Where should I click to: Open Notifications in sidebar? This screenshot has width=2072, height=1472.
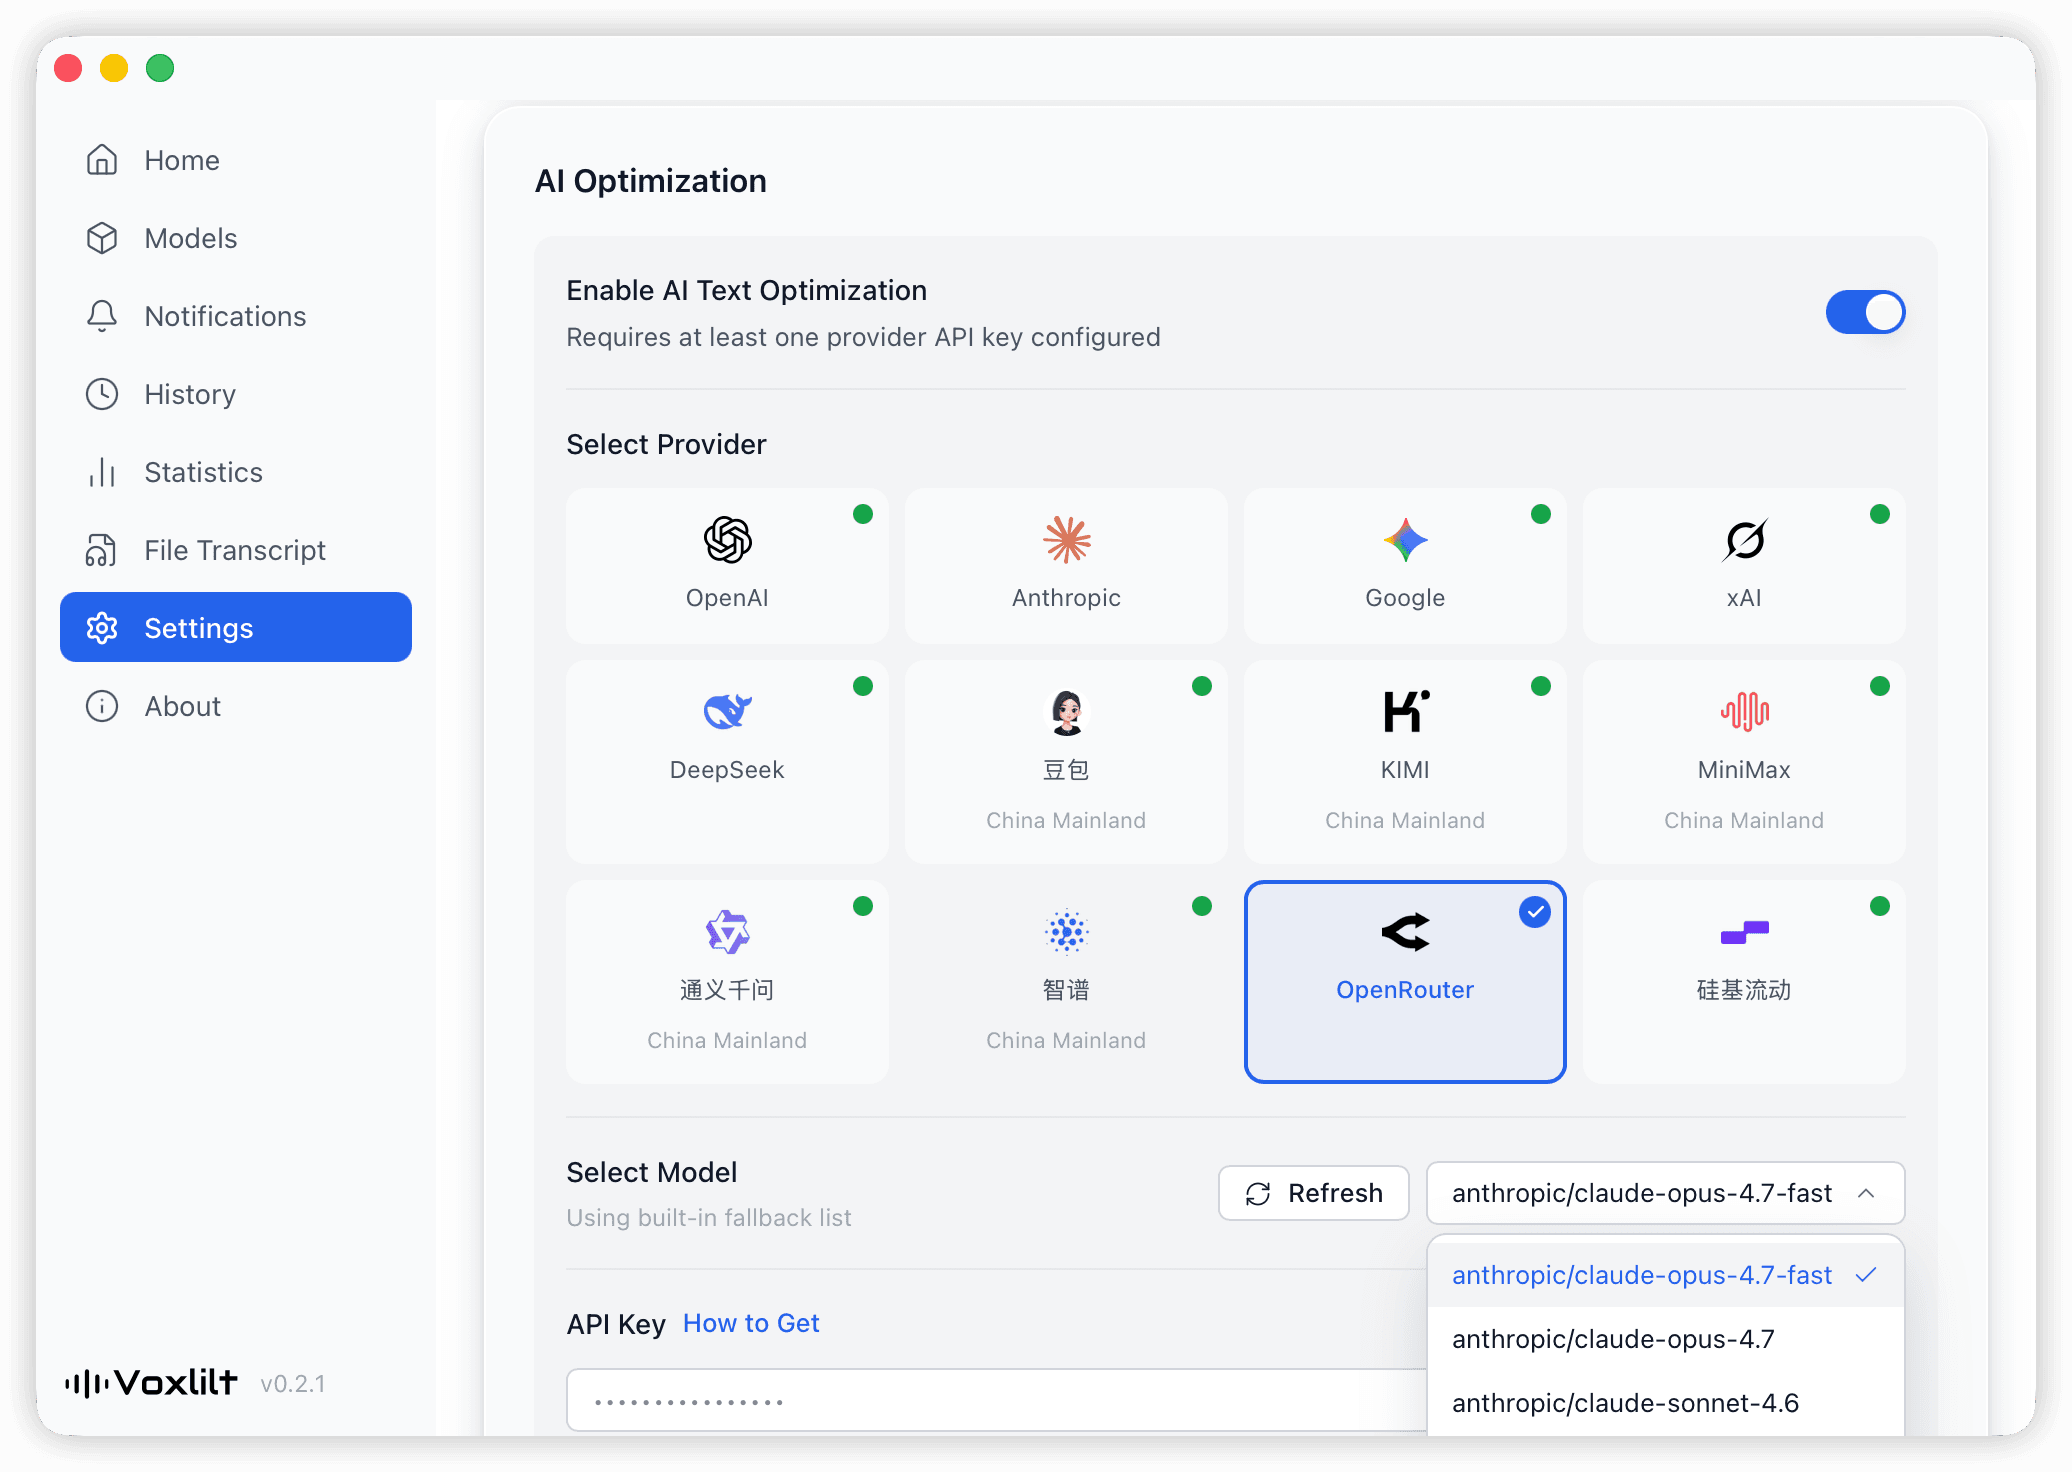point(236,316)
